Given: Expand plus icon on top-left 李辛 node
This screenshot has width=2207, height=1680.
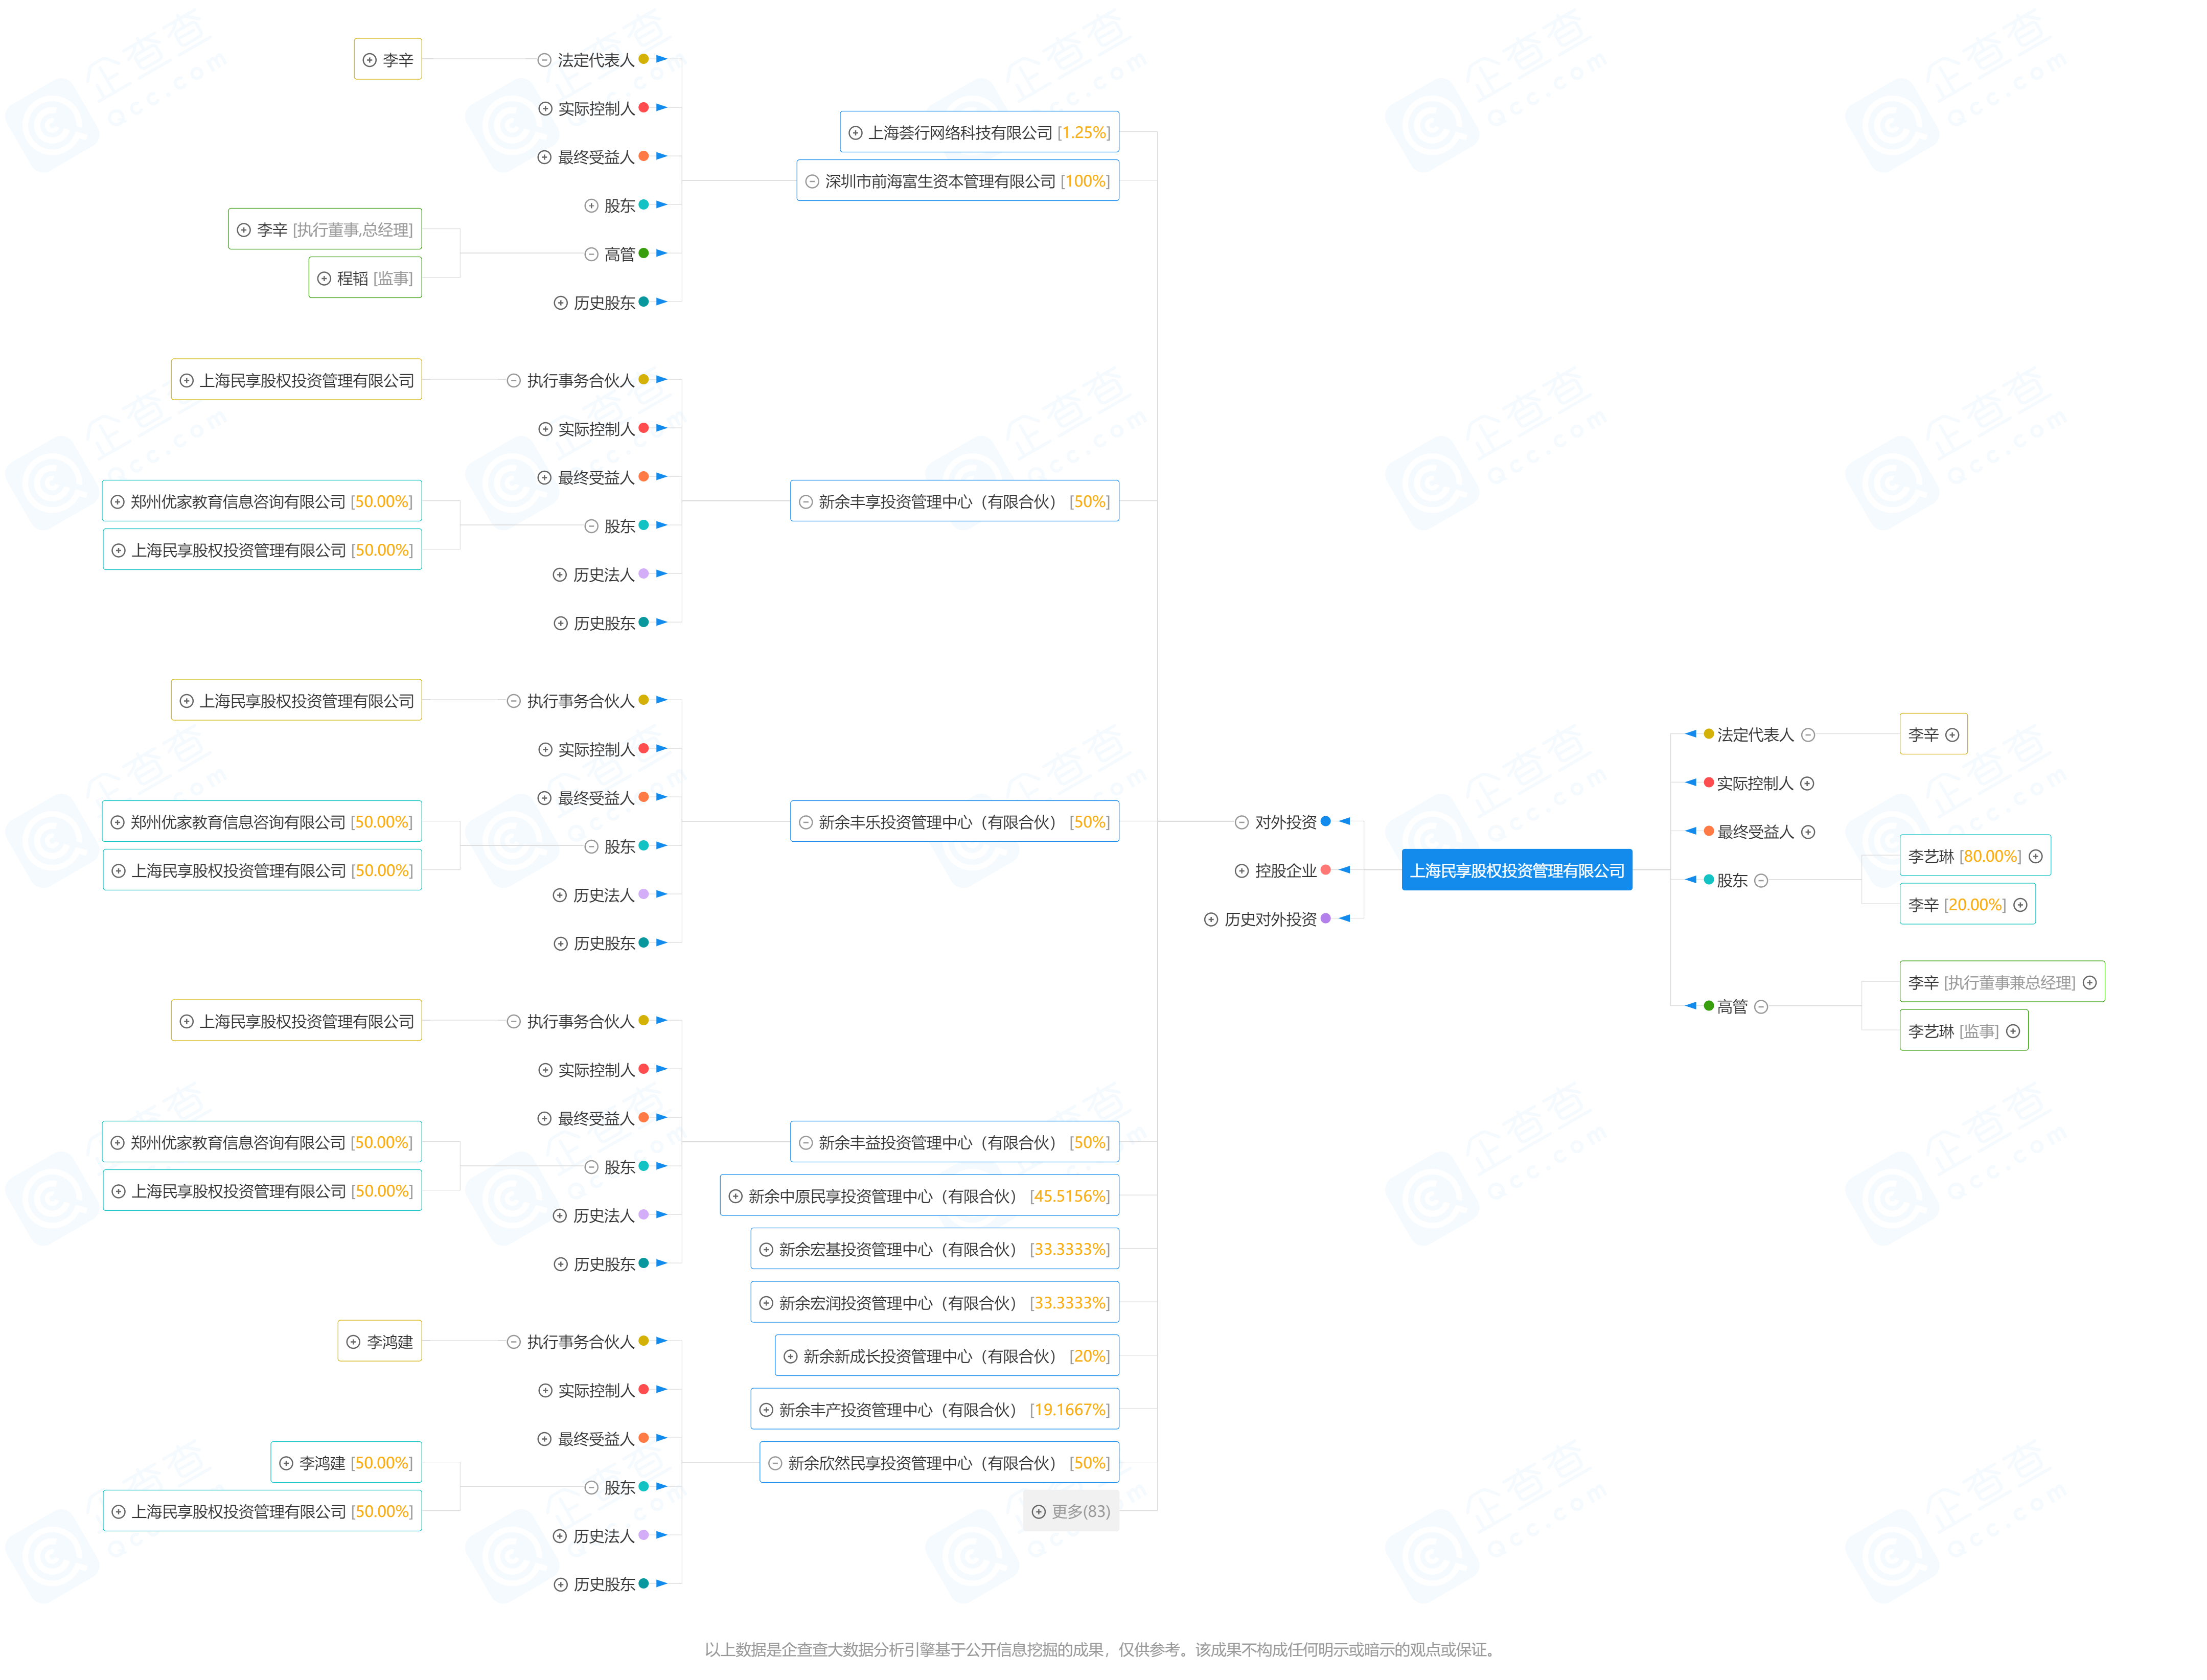Looking at the screenshot, I should [x=369, y=60].
